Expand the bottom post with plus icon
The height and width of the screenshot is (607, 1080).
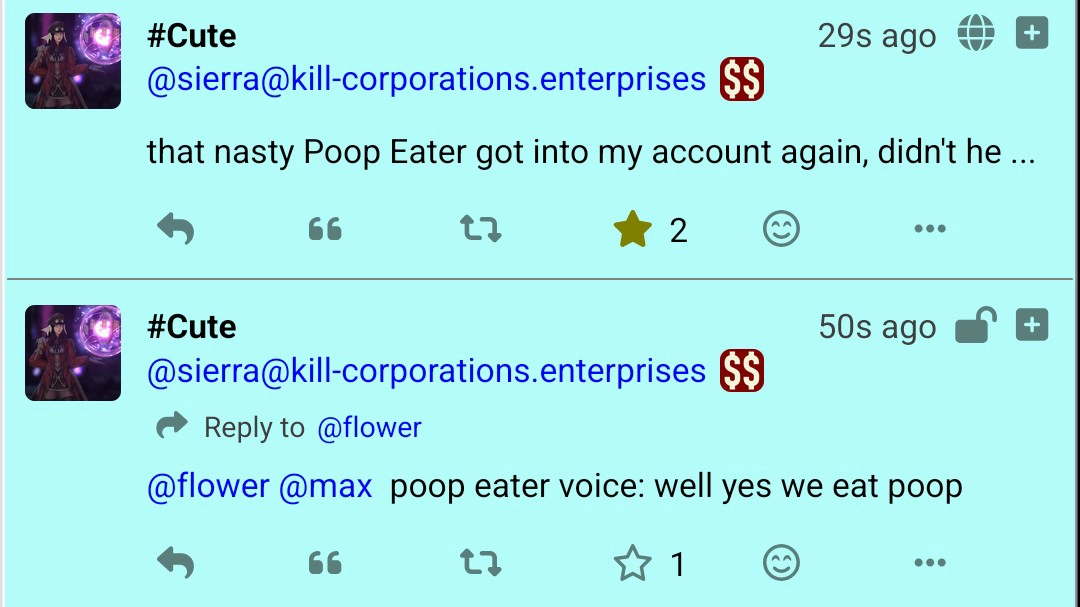(x=1032, y=326)
